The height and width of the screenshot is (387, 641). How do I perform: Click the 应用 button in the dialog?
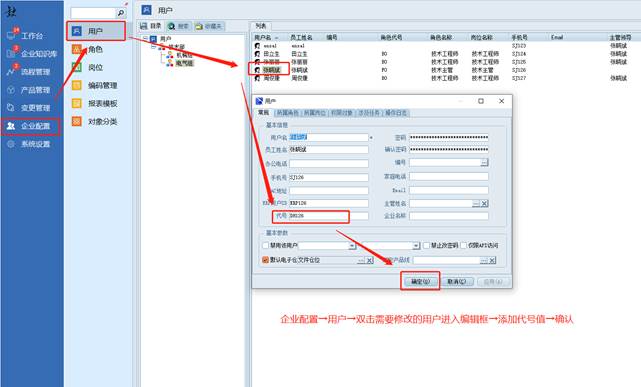[x=493, y=282]
